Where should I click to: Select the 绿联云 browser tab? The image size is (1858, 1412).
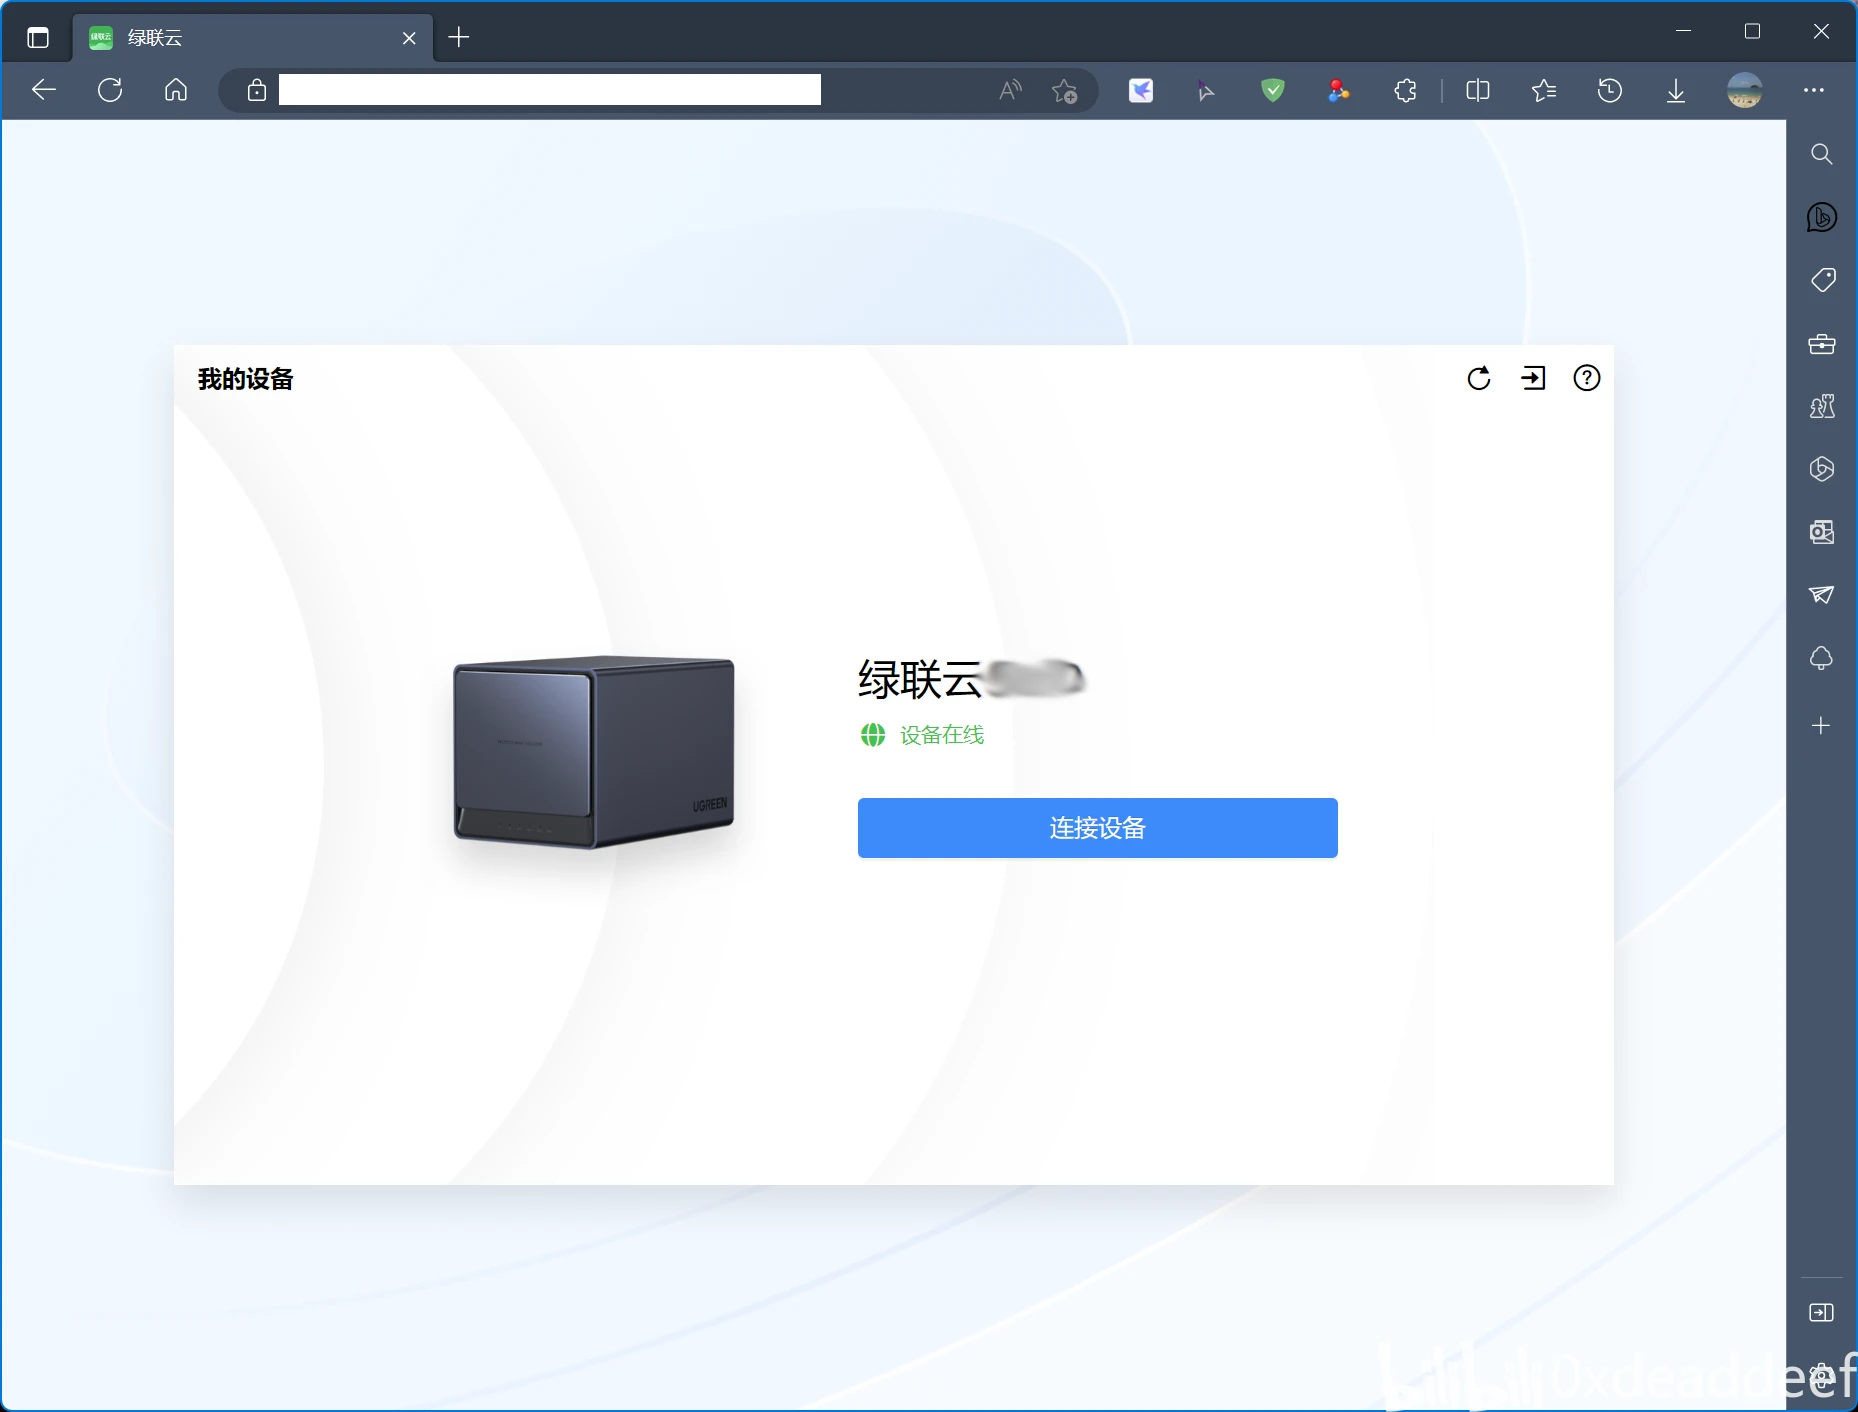coord(253,38)
